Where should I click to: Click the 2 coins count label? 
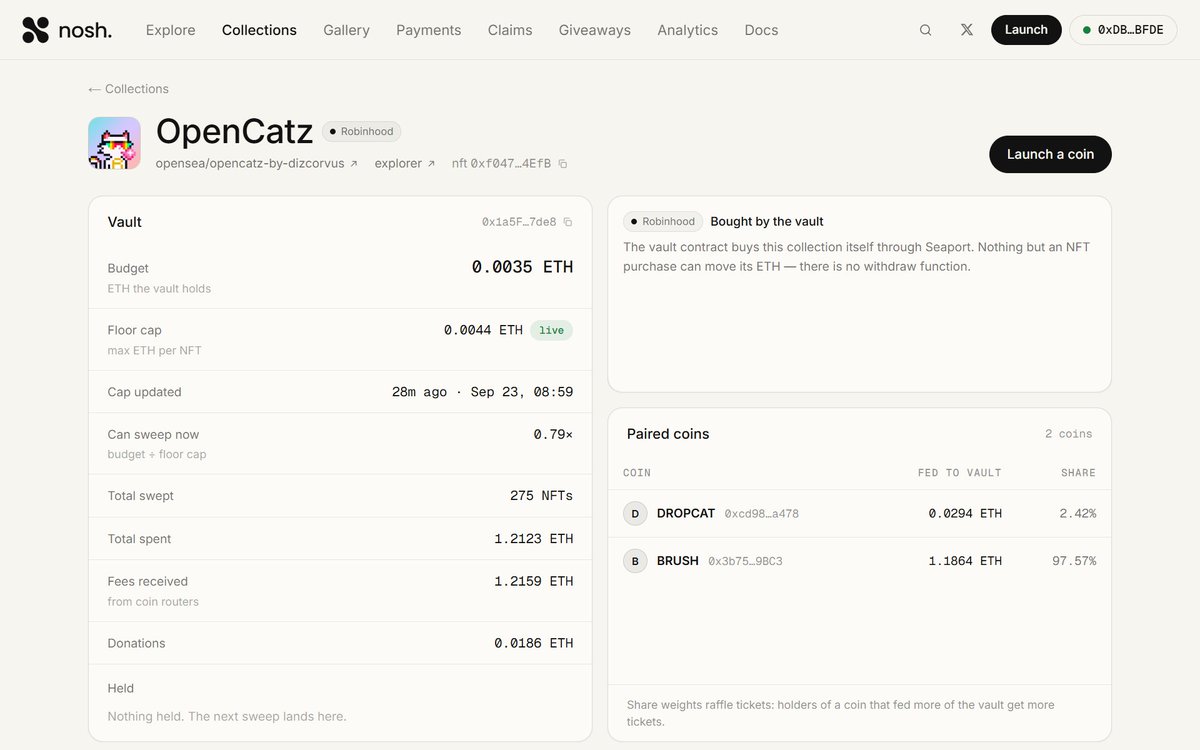(1069, 434)
